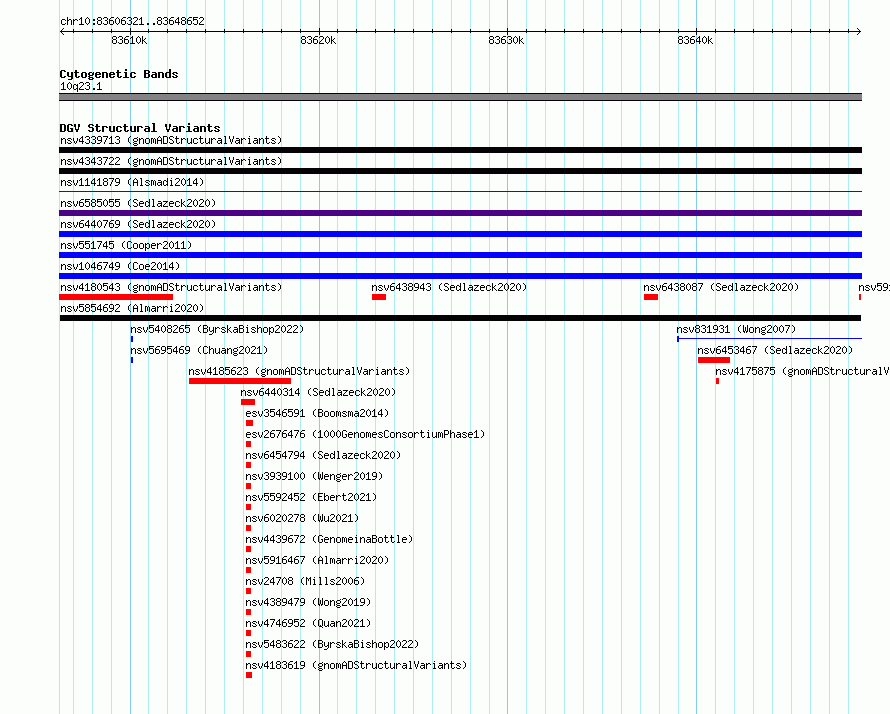Click the gray 10q23.1 cytogenetic band bar
The width and height of the screenshot is (890, 714).
(x=460, y=97)
